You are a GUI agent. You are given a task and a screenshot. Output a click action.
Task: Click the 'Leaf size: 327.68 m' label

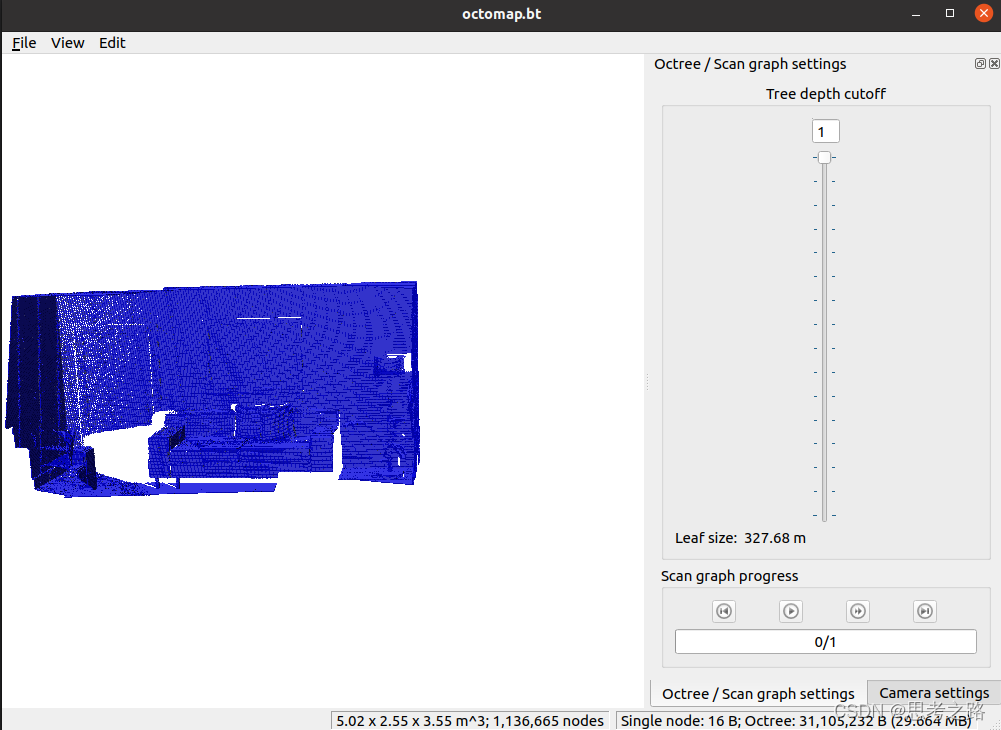741,538
